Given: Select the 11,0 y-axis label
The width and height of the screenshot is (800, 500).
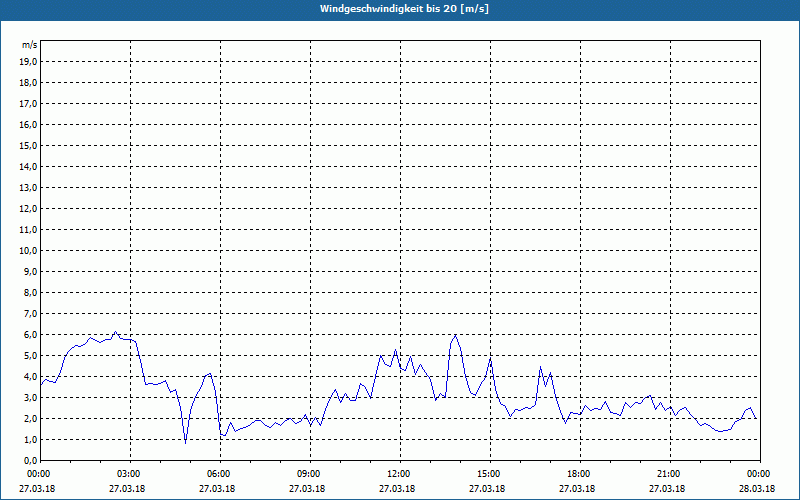Looking at the screenshot, I should (x=28, y=230).
